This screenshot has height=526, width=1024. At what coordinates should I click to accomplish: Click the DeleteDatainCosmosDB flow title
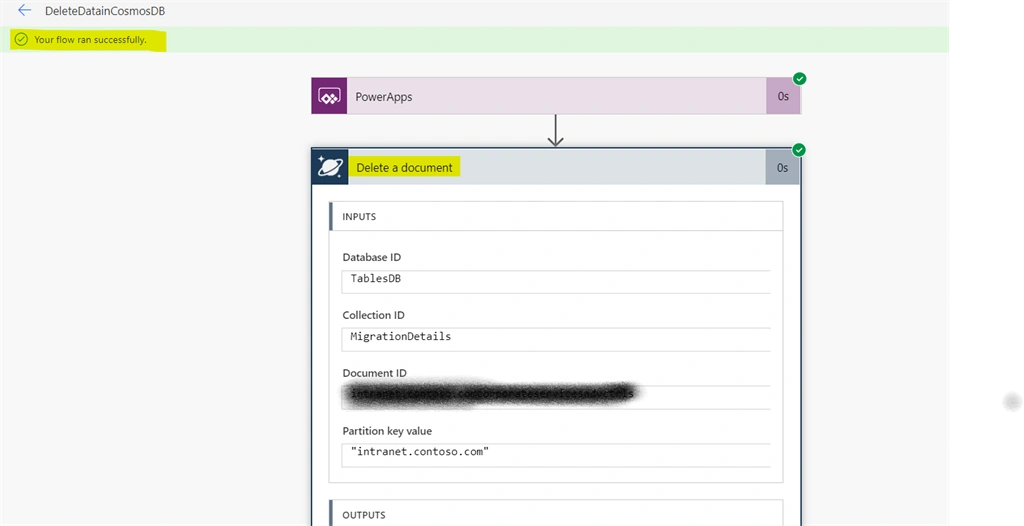[x=105, y=10]
